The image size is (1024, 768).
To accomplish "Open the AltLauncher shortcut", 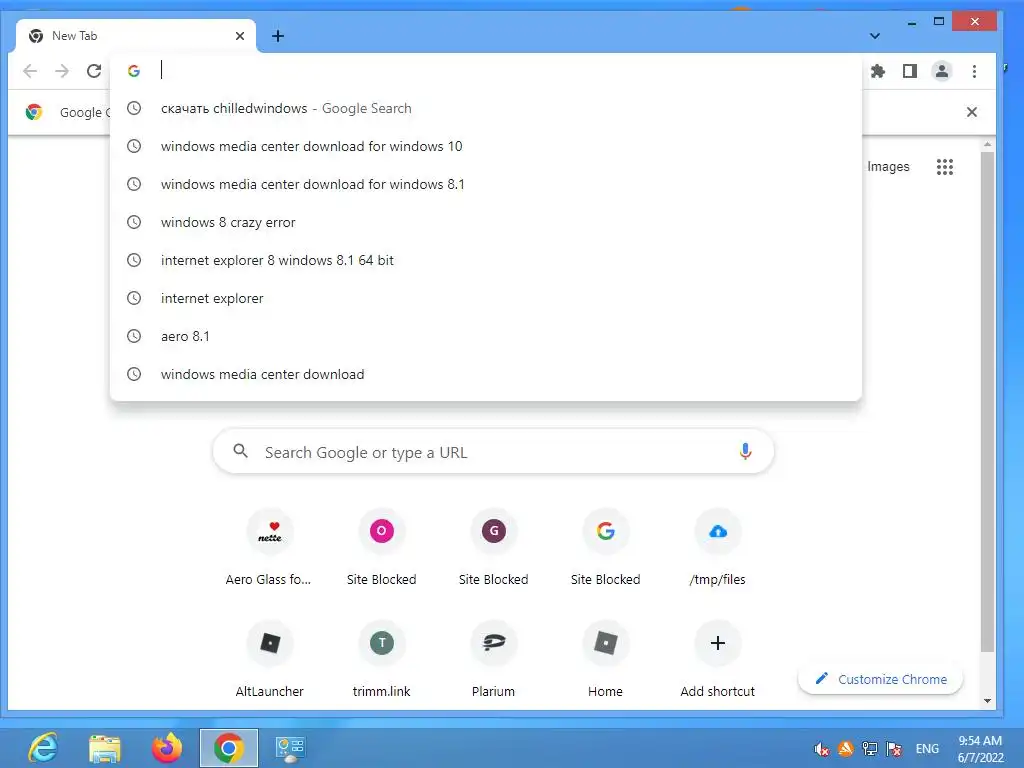I will 269,661.
